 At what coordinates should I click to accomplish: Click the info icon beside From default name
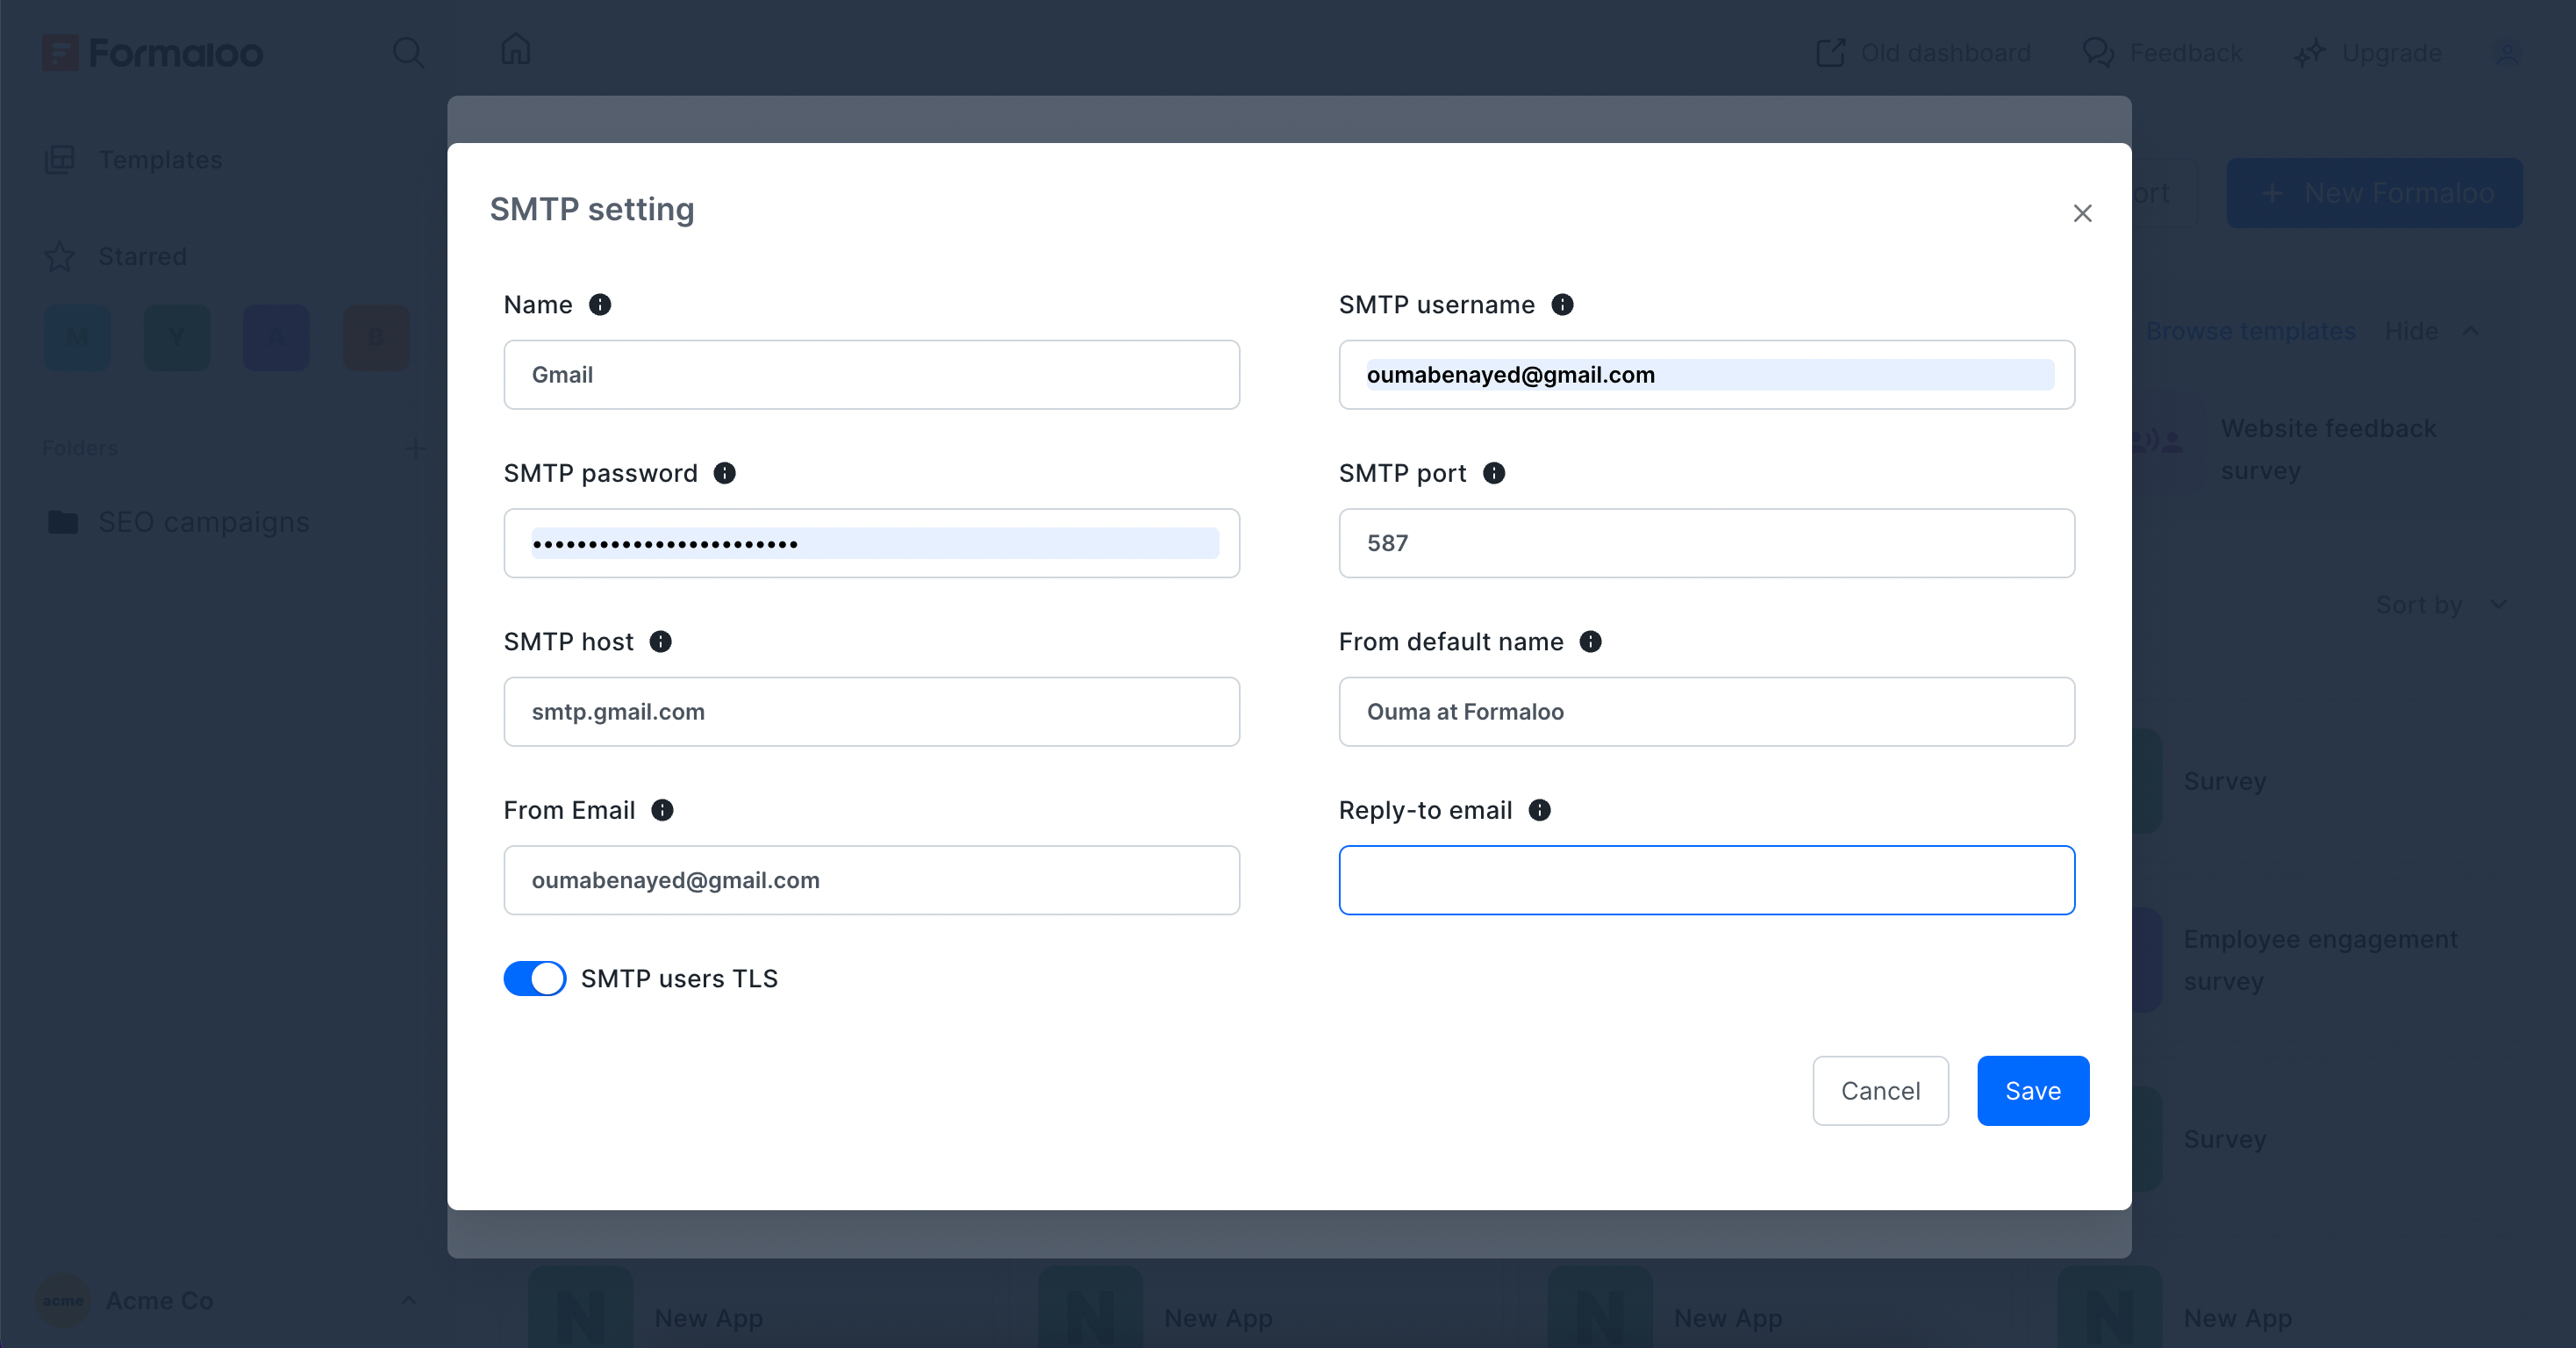(x=1591, y=642)
